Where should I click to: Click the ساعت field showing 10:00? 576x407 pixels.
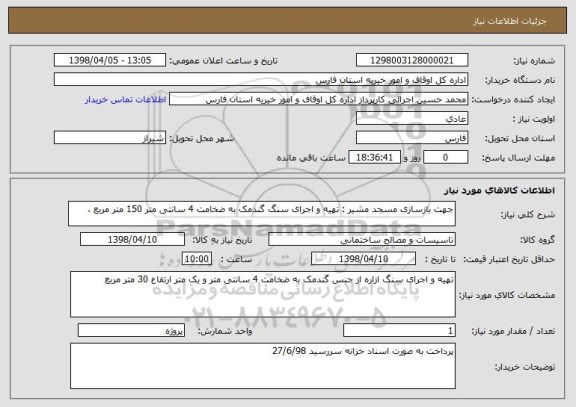tap(197, 259)
